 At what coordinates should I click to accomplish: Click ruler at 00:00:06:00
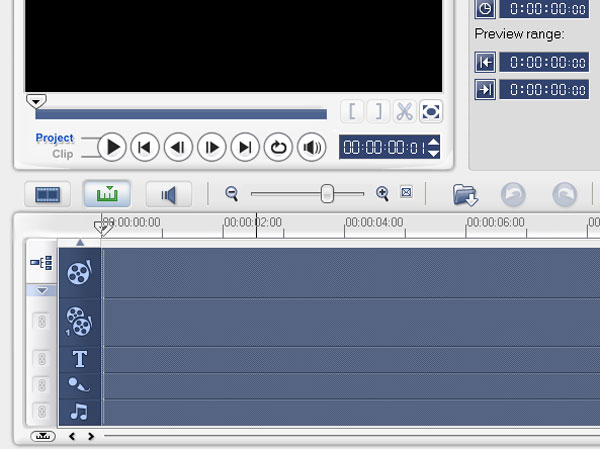click(x=496, y=222)
